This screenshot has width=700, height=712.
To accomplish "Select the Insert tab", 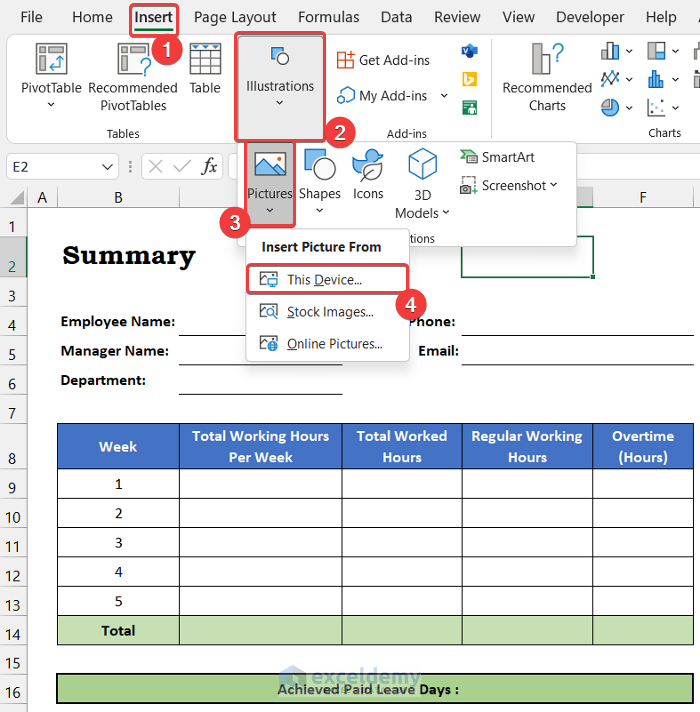I will pos(153,17).
